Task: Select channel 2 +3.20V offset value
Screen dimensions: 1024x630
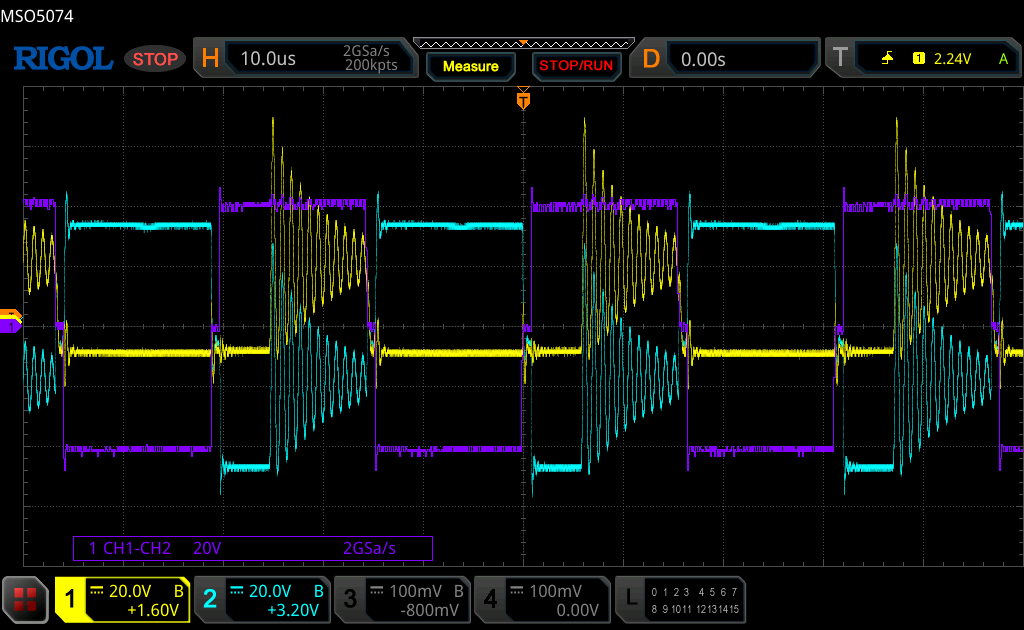Action: pos(293,610)
